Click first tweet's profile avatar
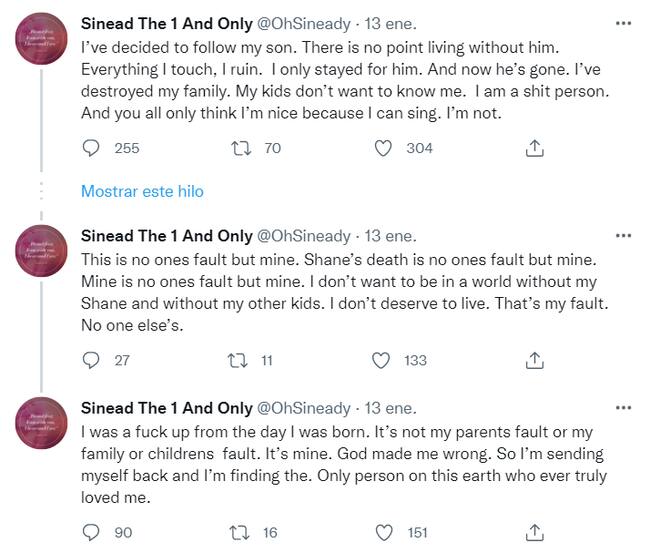This screenshot has height=553, width=650. 41,46
